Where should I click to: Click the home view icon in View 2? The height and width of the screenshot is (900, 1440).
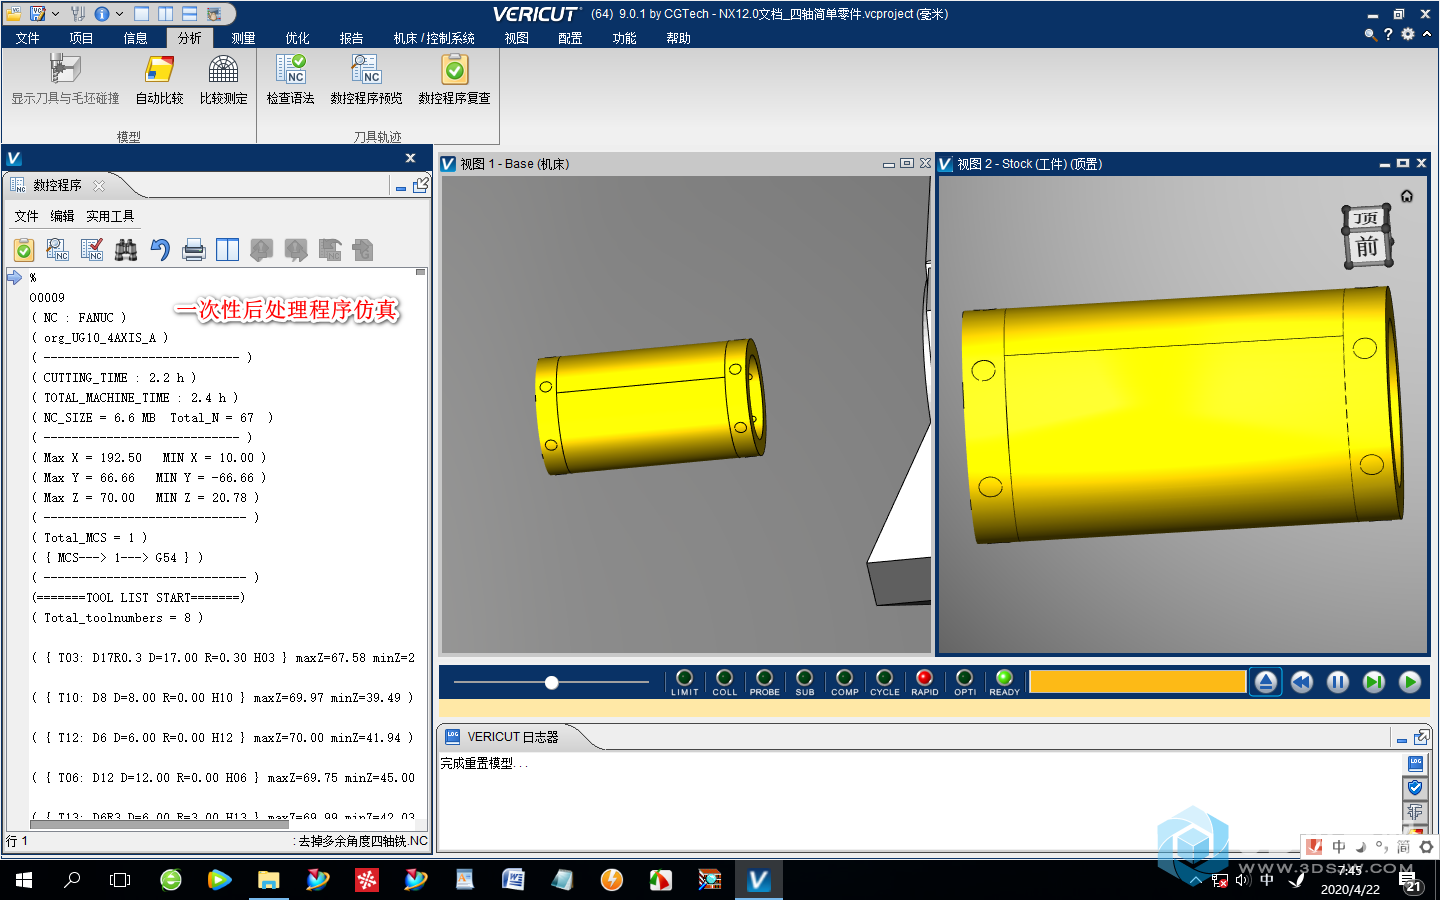1407,196
